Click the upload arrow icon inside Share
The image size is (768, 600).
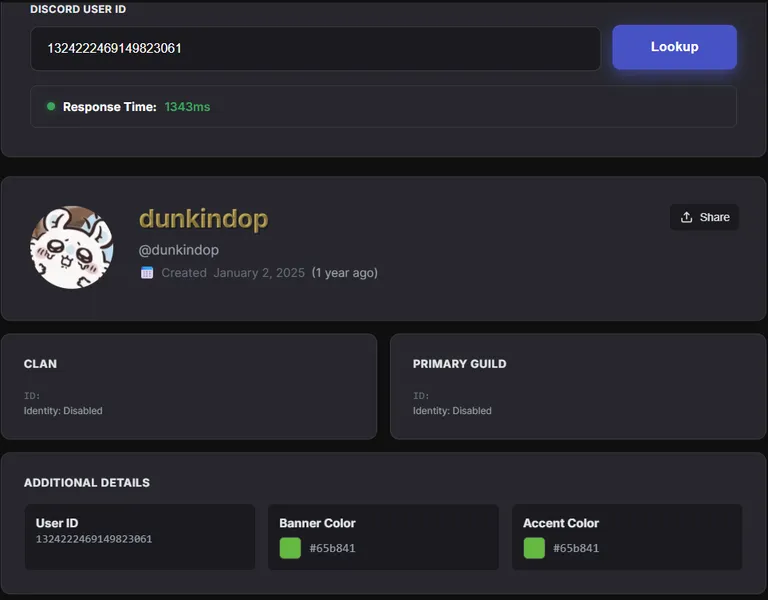pos(686,217)
